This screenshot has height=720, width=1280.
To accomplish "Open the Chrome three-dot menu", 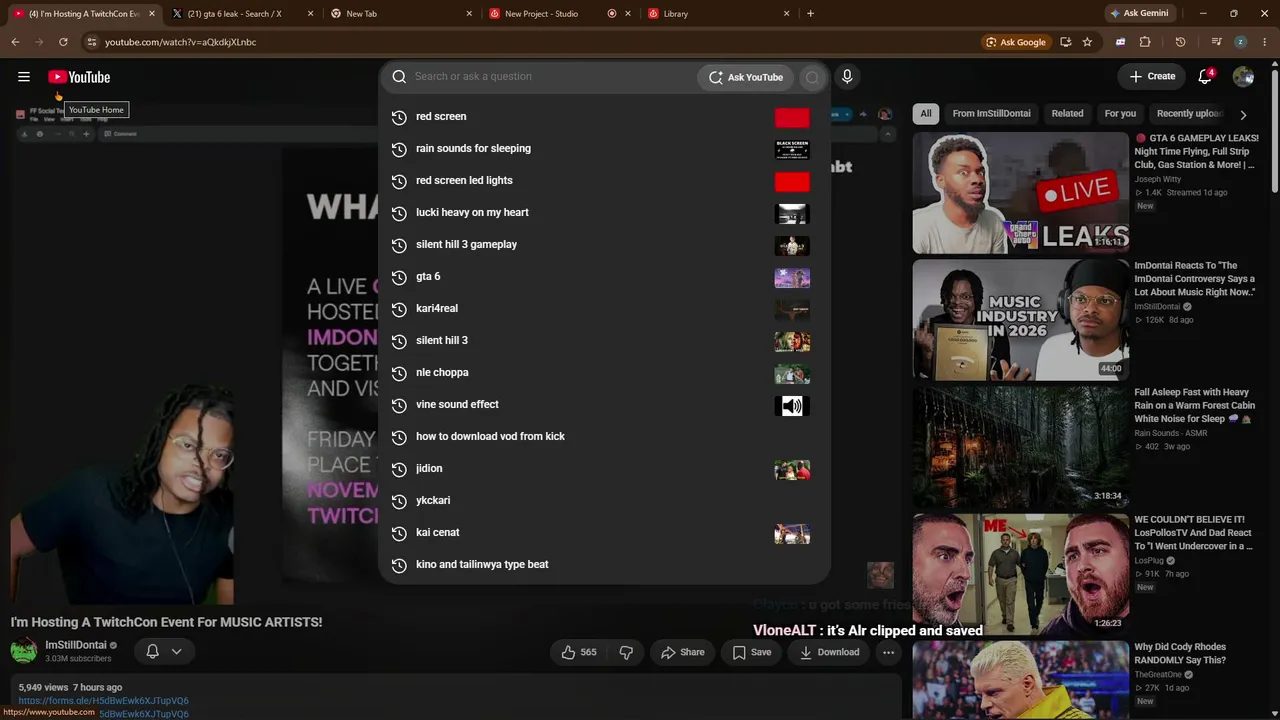I will pyautogui.click(x=1264, y=42).
